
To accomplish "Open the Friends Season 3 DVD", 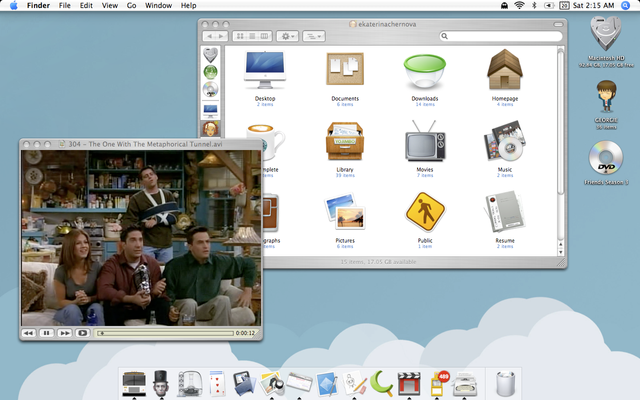I will pyautogui.click(x=606, y=158).
